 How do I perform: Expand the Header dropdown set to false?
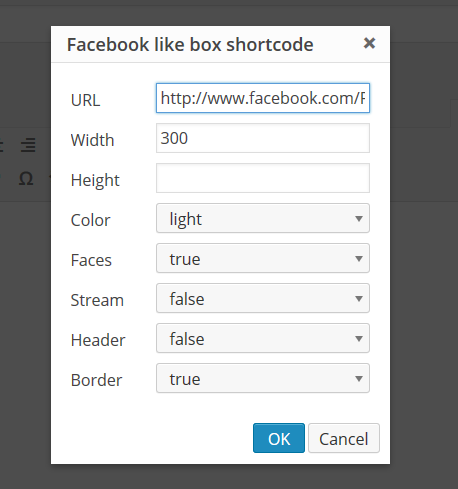(x=263, y=338)
